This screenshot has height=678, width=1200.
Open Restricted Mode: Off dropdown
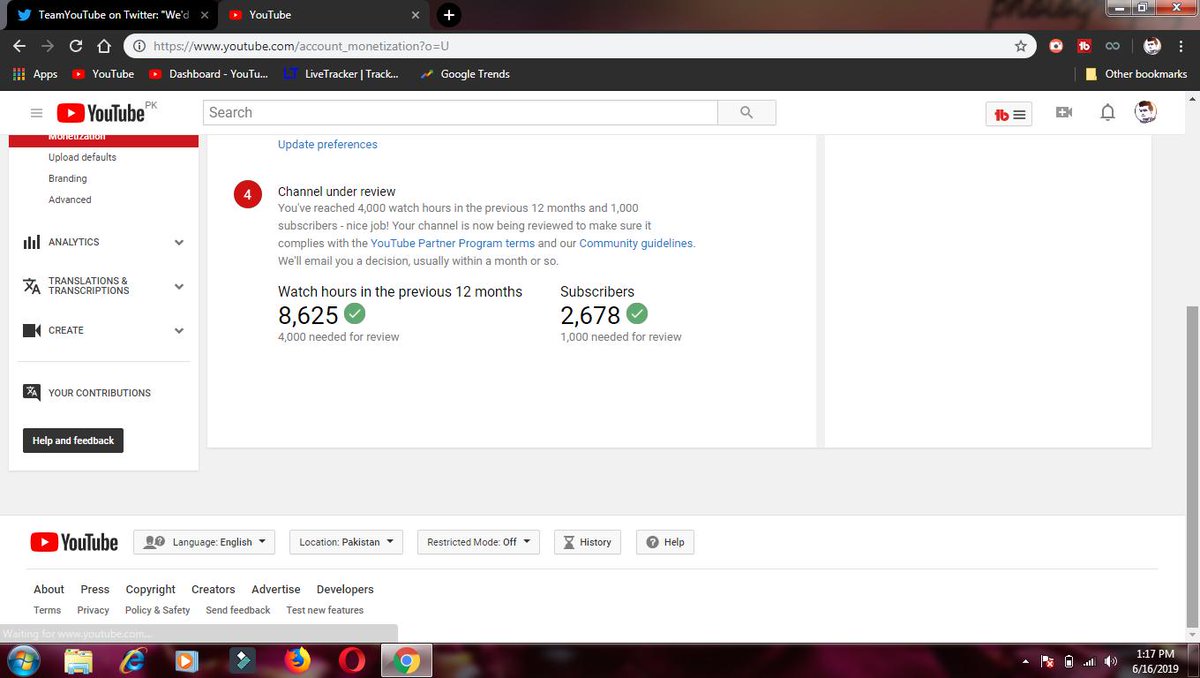point(478,542)
